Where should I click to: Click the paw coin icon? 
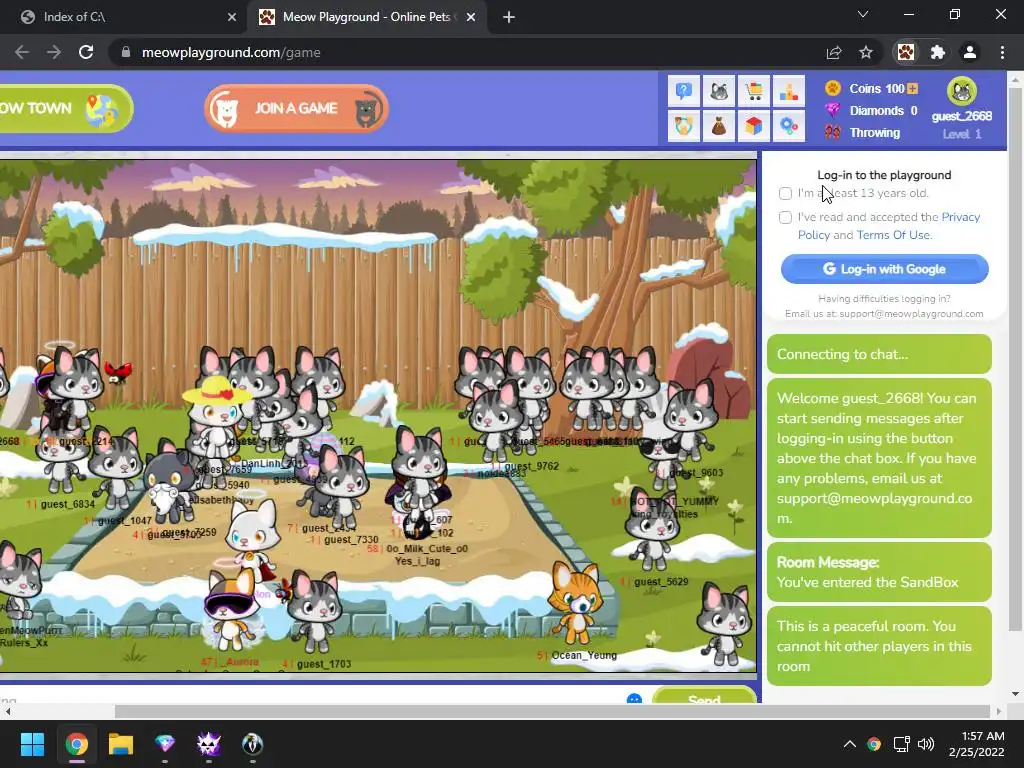pos(833,88)
